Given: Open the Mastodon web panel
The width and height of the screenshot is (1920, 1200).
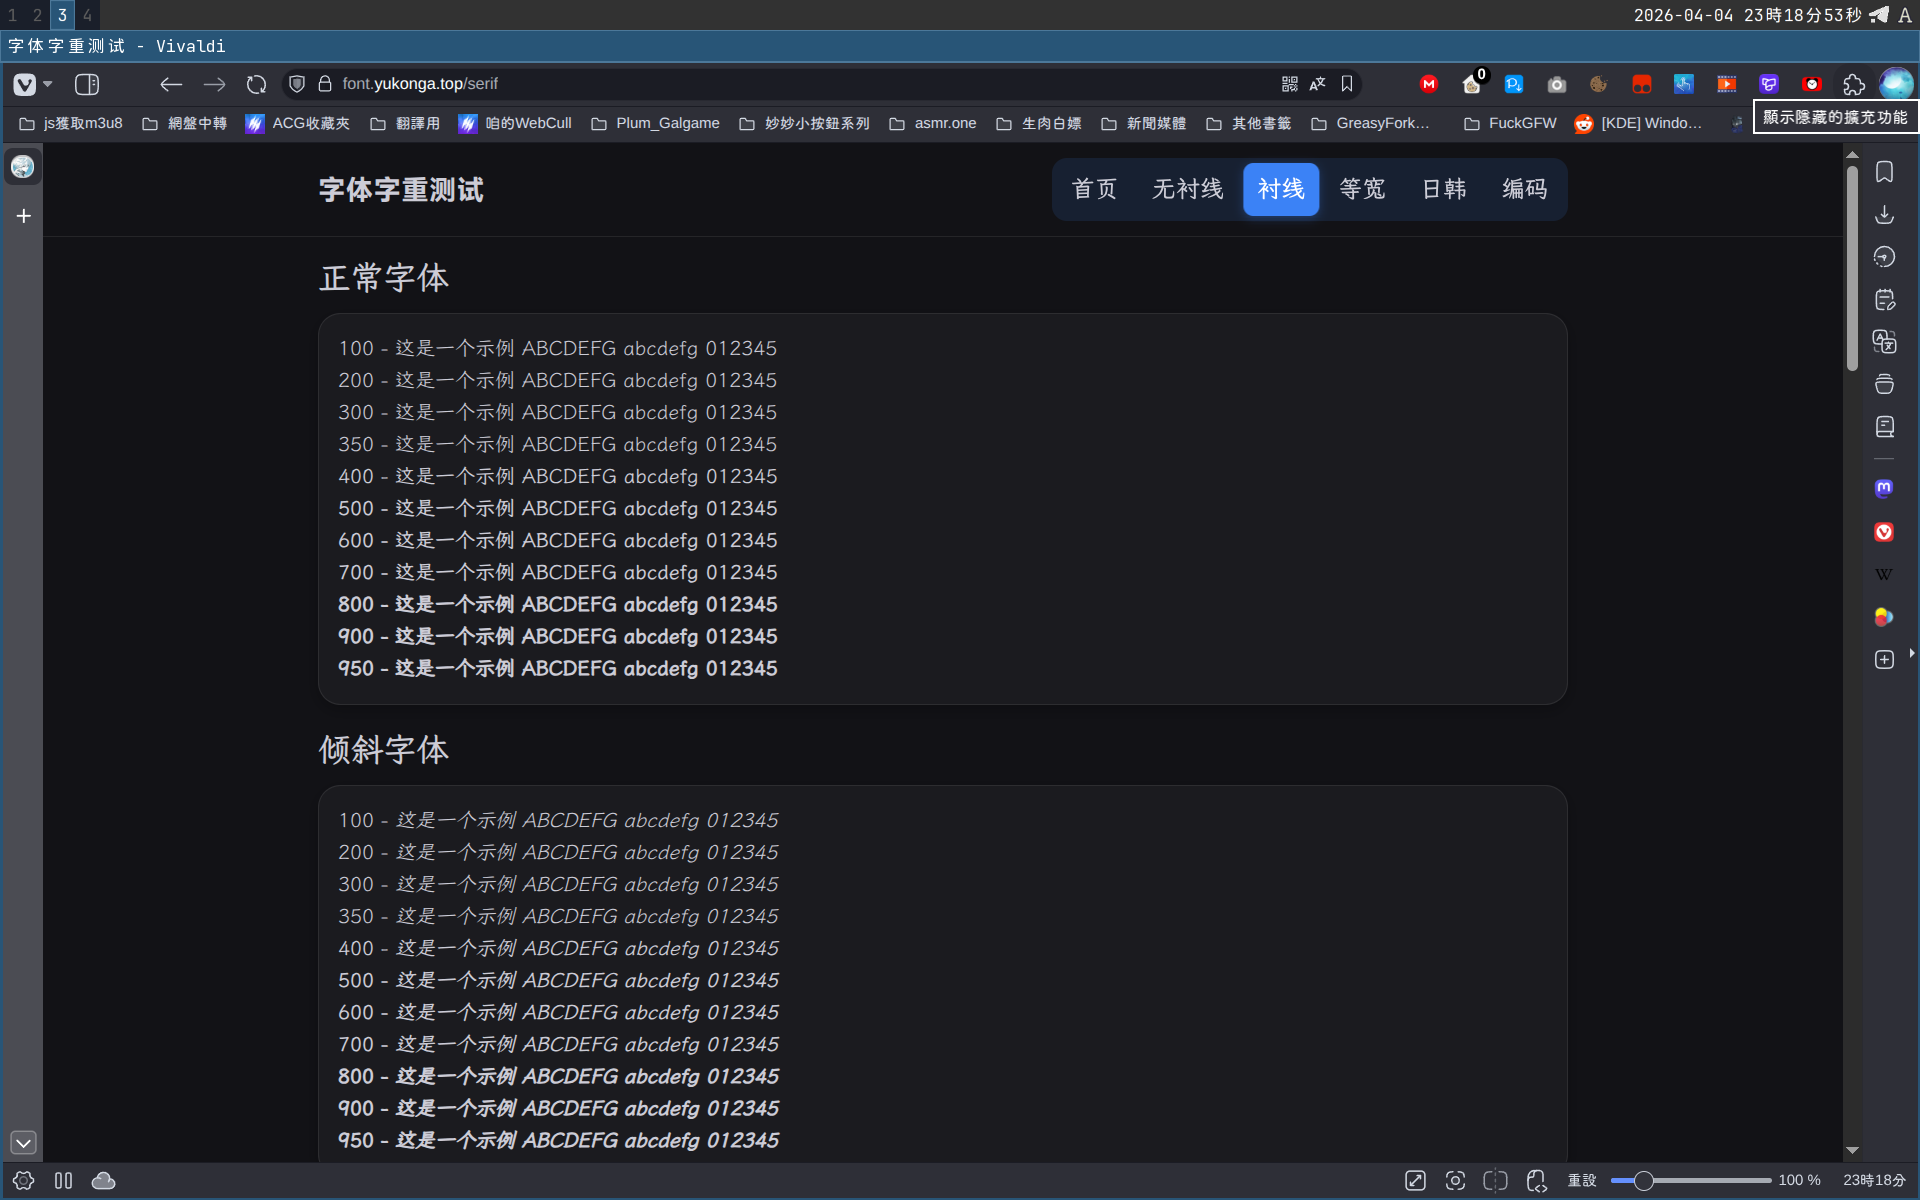Looking at the screenshot, I should [x=1884, y=489].
